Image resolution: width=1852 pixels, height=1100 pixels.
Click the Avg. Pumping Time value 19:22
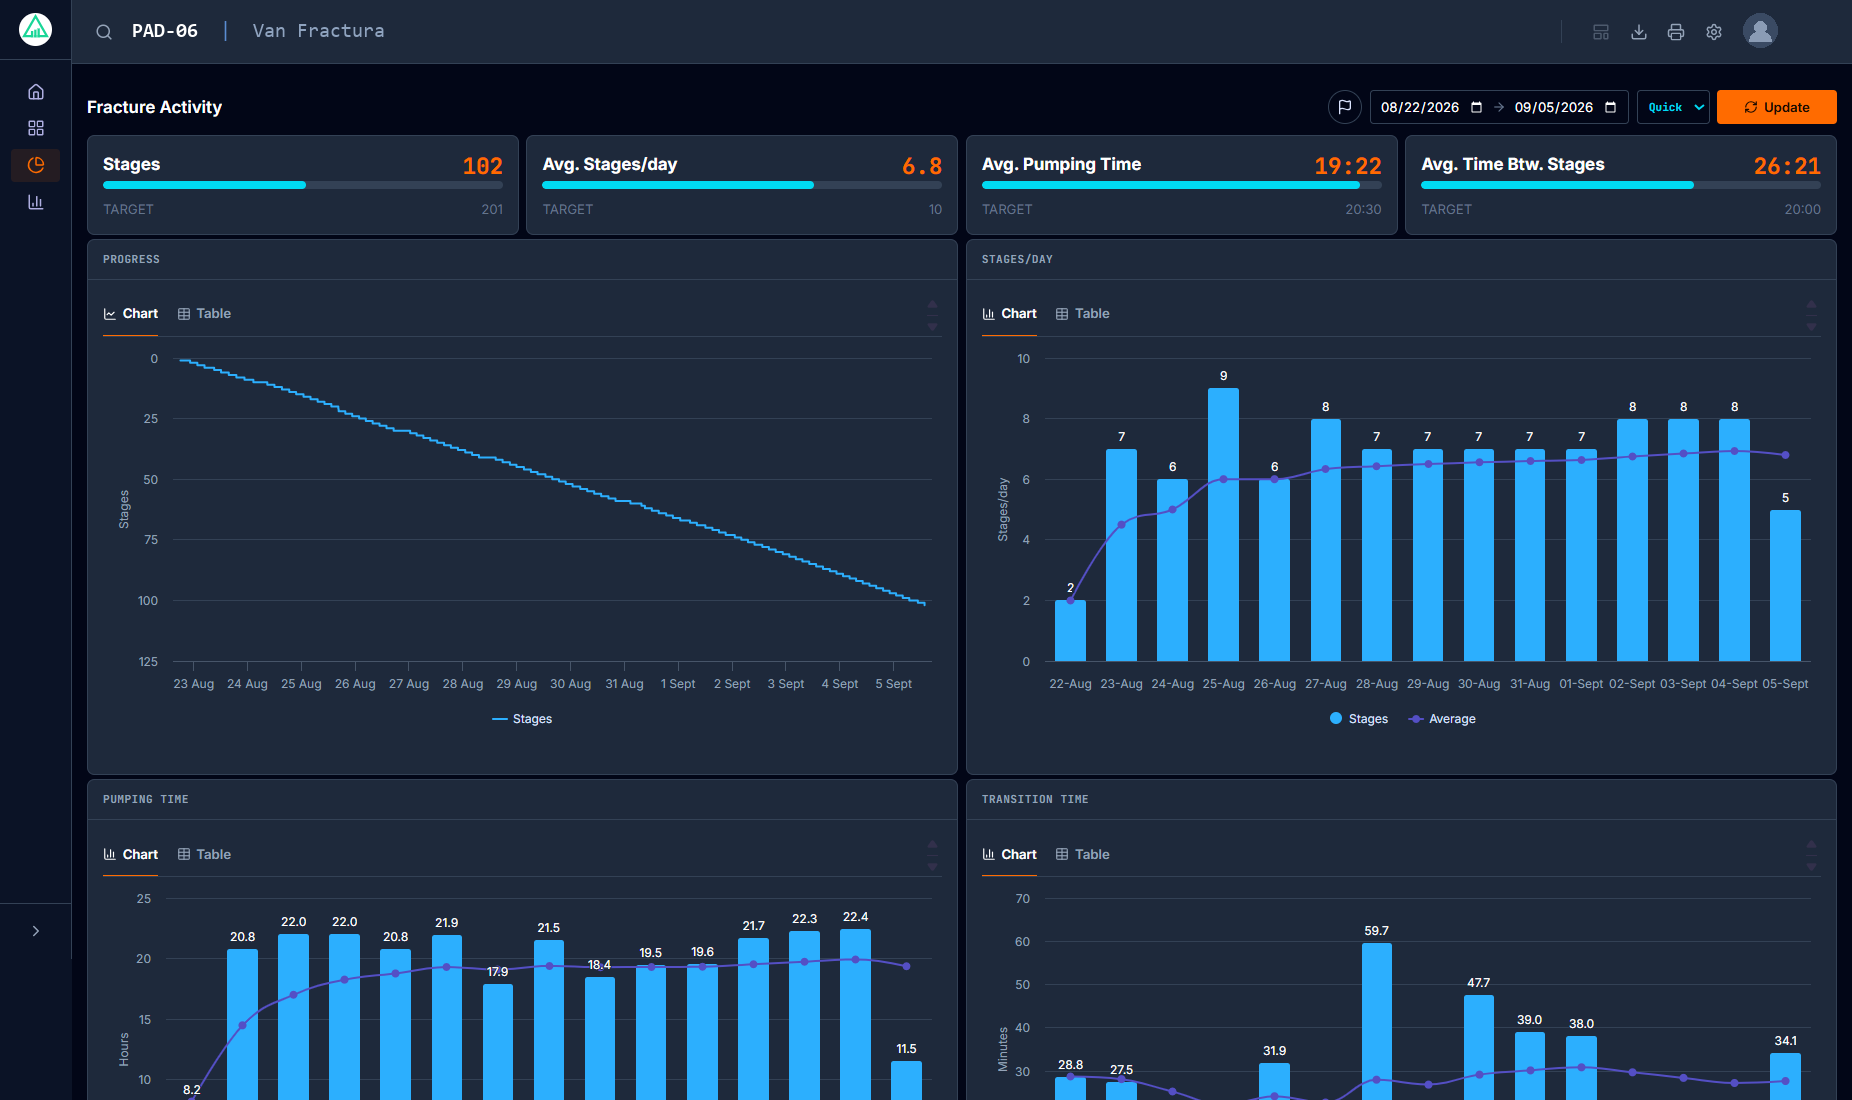coord(1348,166)
